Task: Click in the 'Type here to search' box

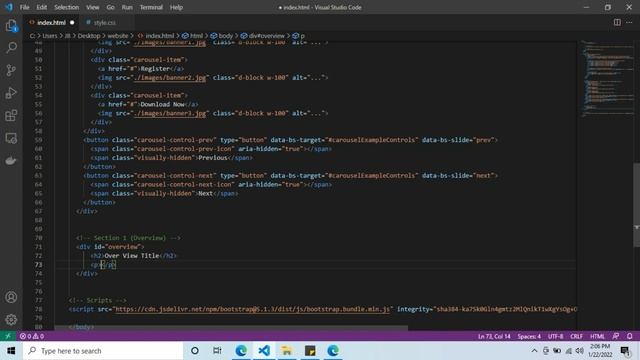Action: click(x=103, y=351)
